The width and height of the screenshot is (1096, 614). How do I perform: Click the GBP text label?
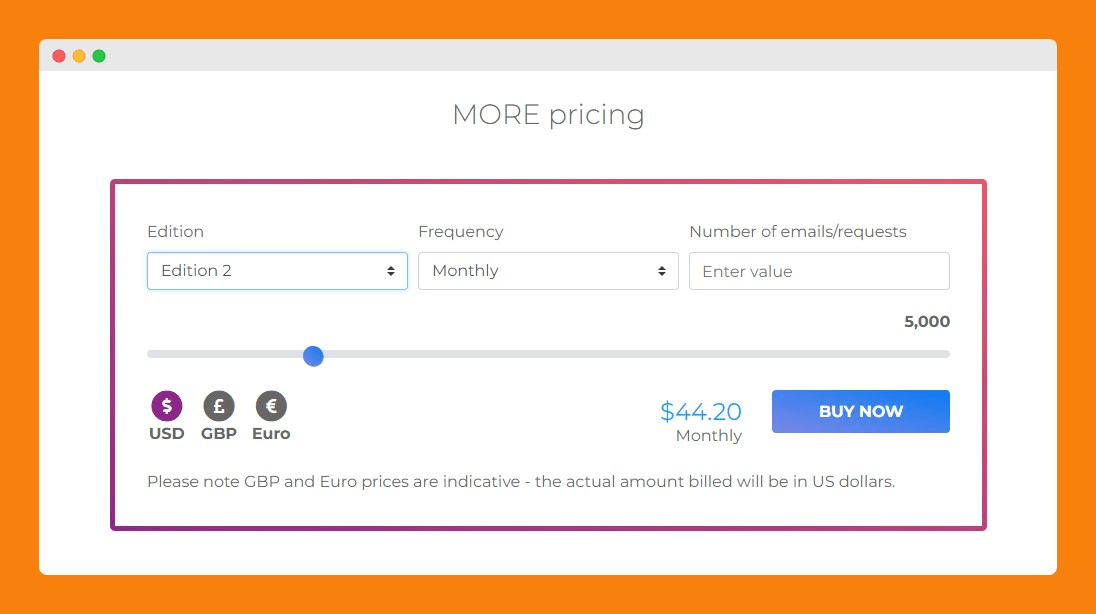click(x=219, y=434)
